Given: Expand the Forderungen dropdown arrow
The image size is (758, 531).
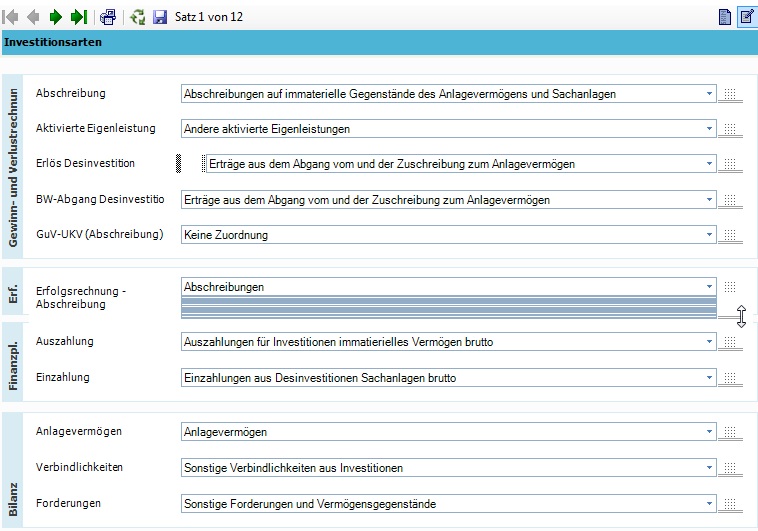Looking at the screenshot, I should pos(709,503).
